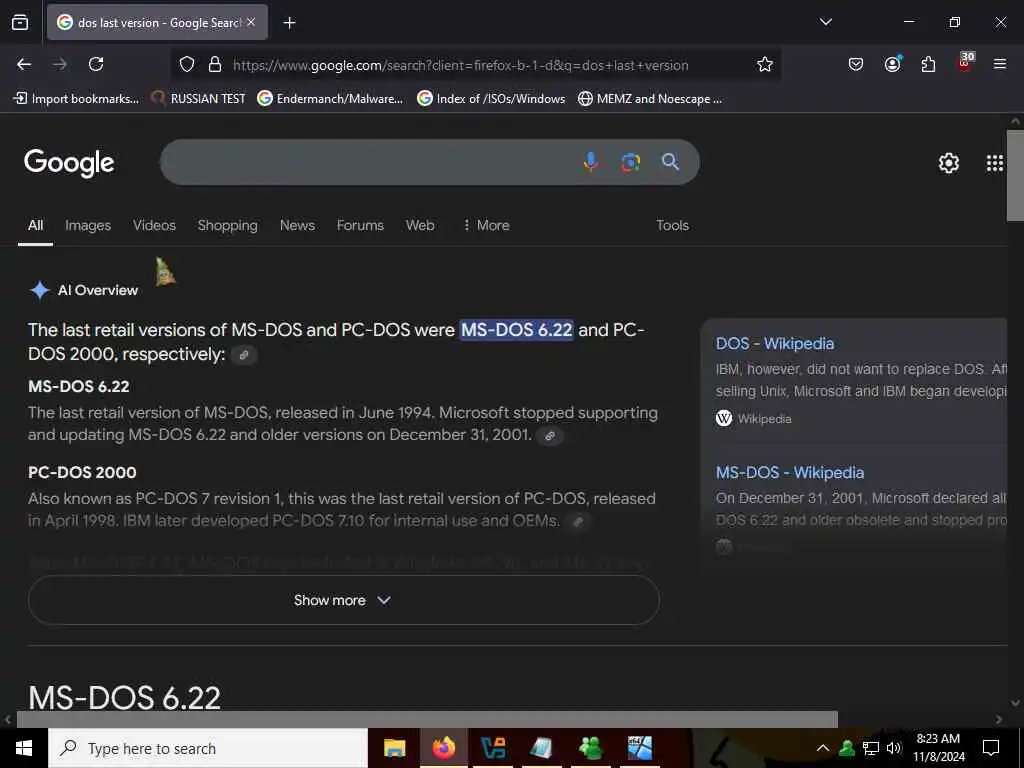The height and width of the screenshot is (768, 1024).
Task: Click the vertical page scrollbar thumb
Action: [1015, 175]
